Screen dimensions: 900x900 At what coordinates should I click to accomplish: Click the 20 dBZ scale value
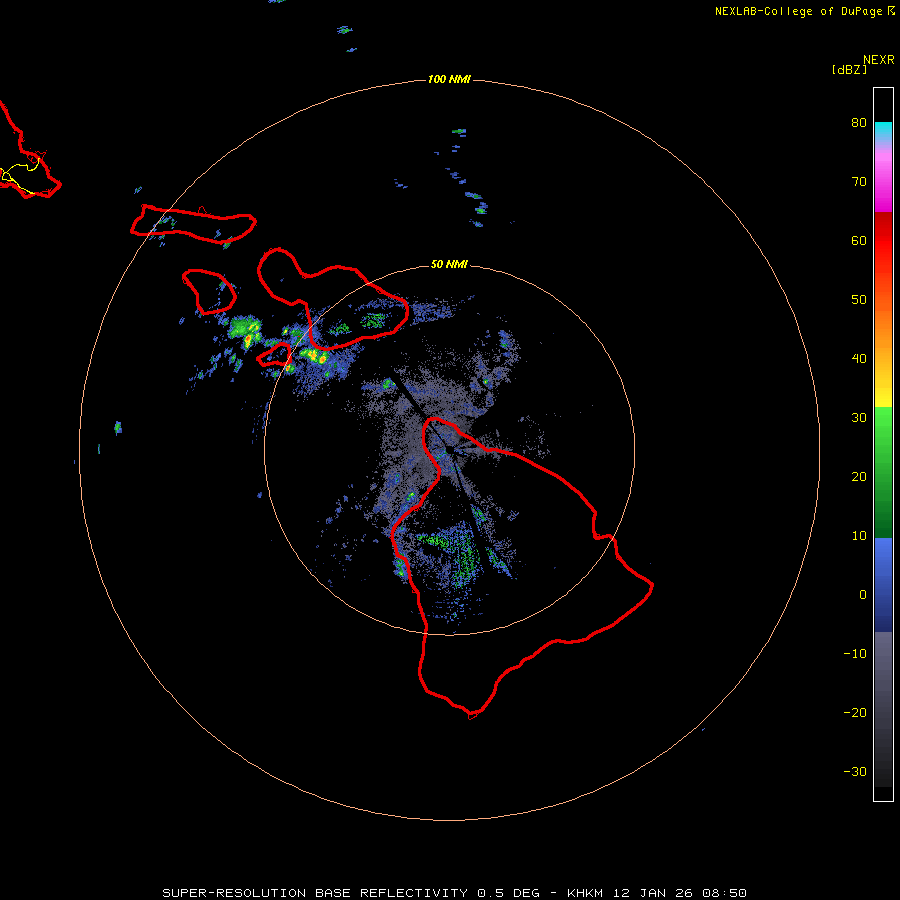[859, 477]
